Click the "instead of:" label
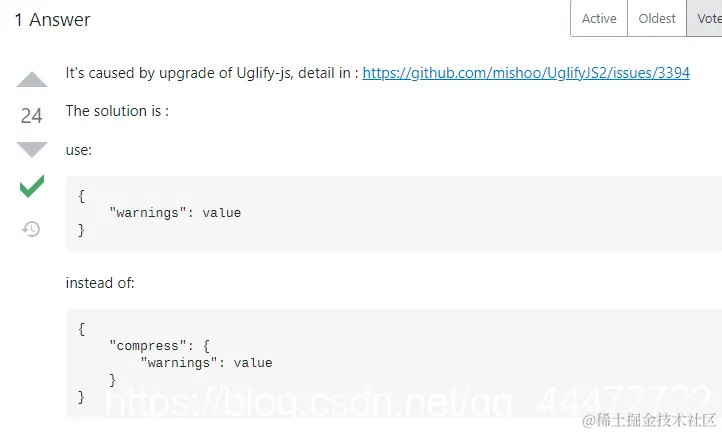 [100, 283]
